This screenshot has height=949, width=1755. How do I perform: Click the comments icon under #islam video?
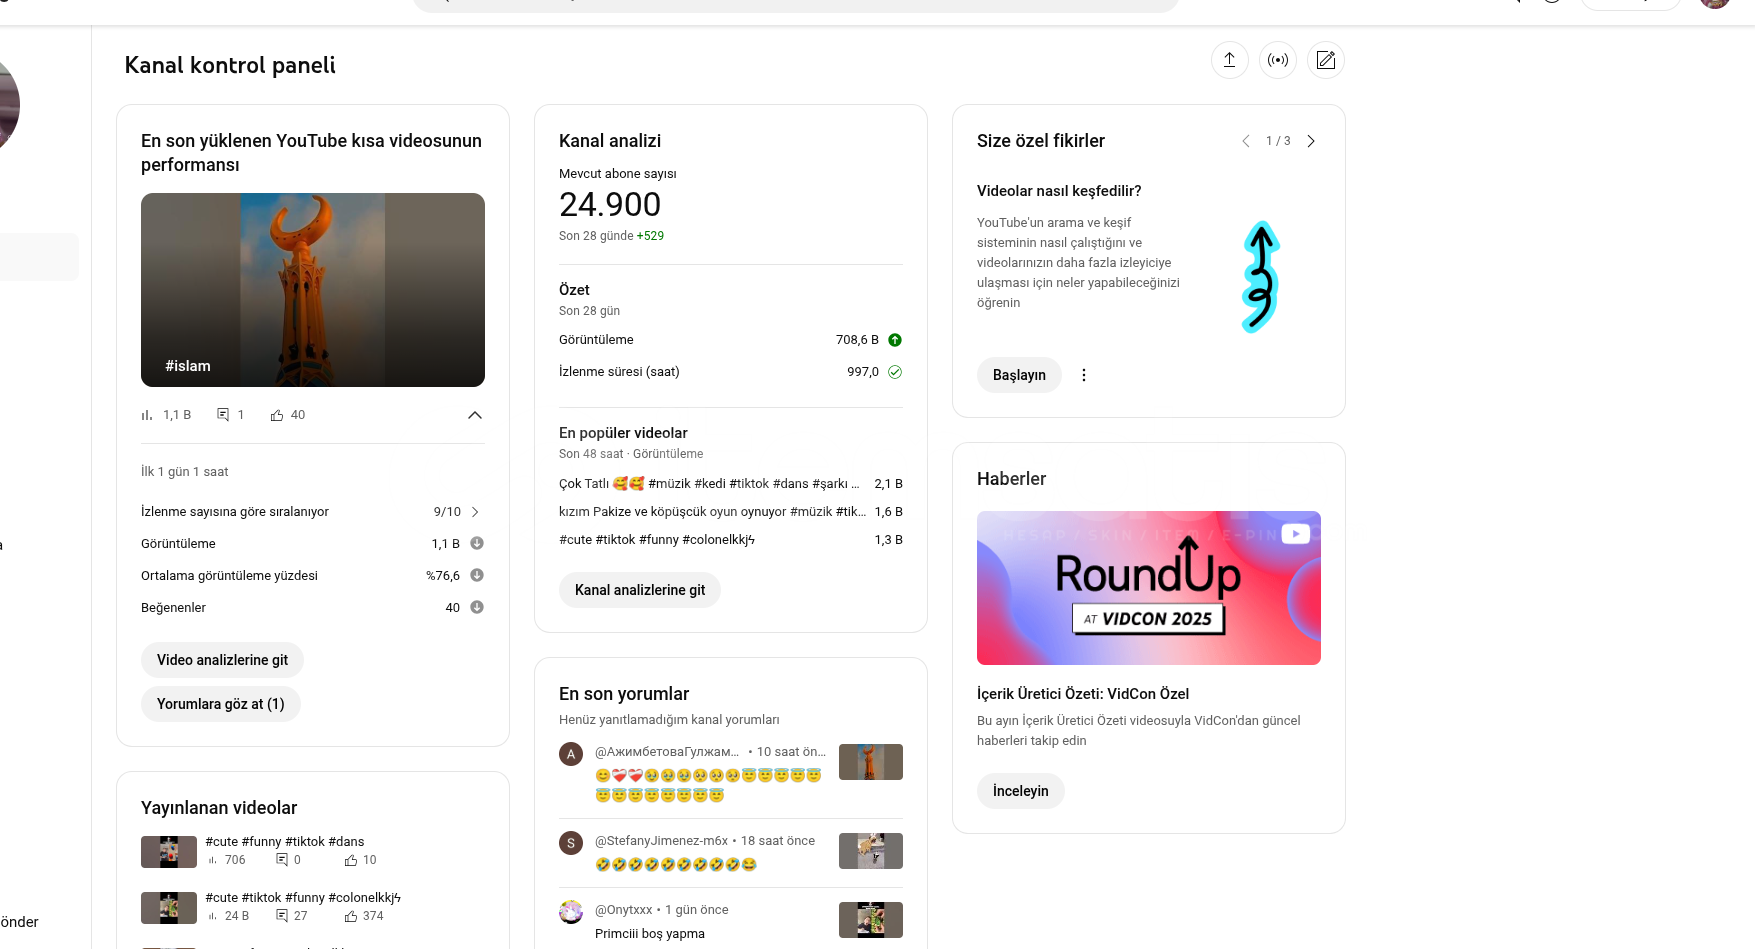223,415
